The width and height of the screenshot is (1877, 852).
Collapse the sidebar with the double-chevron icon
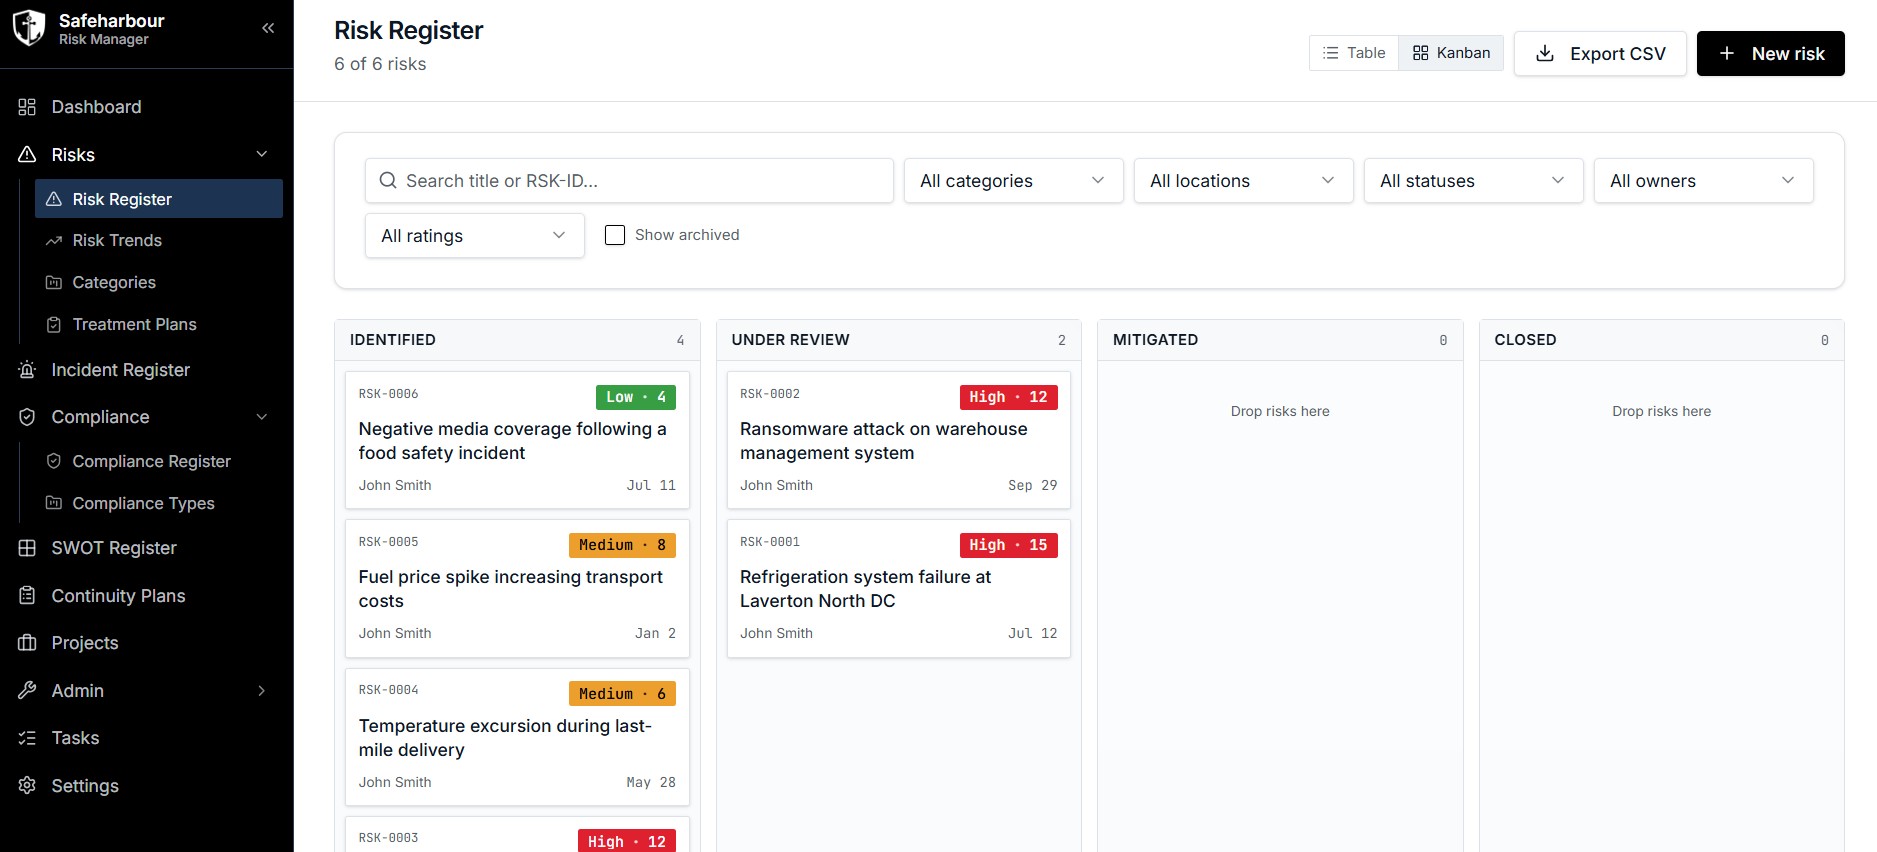click(x=268, y=28)
